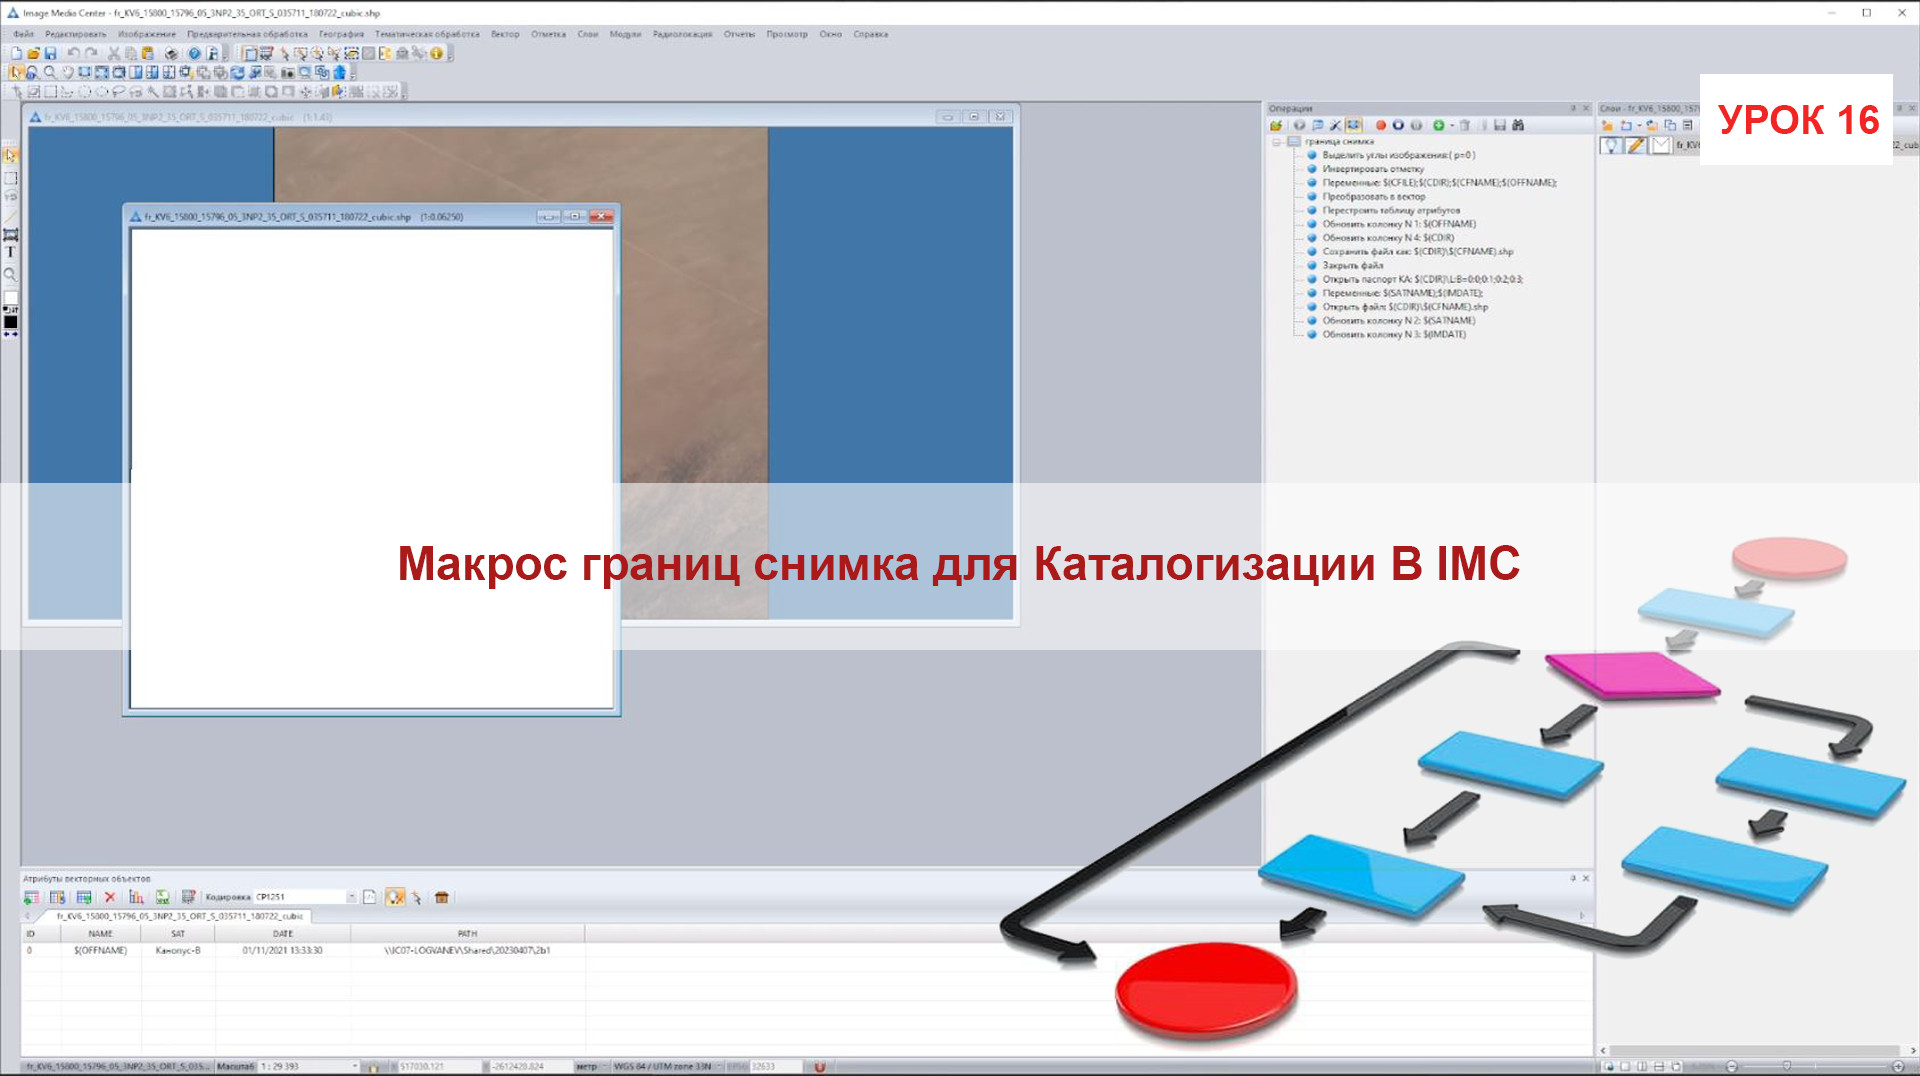This screenshot has height=1076, width=1920.
Task: Click the Excel export icon in attributes toolbar
Action: [x=162, y=897]
